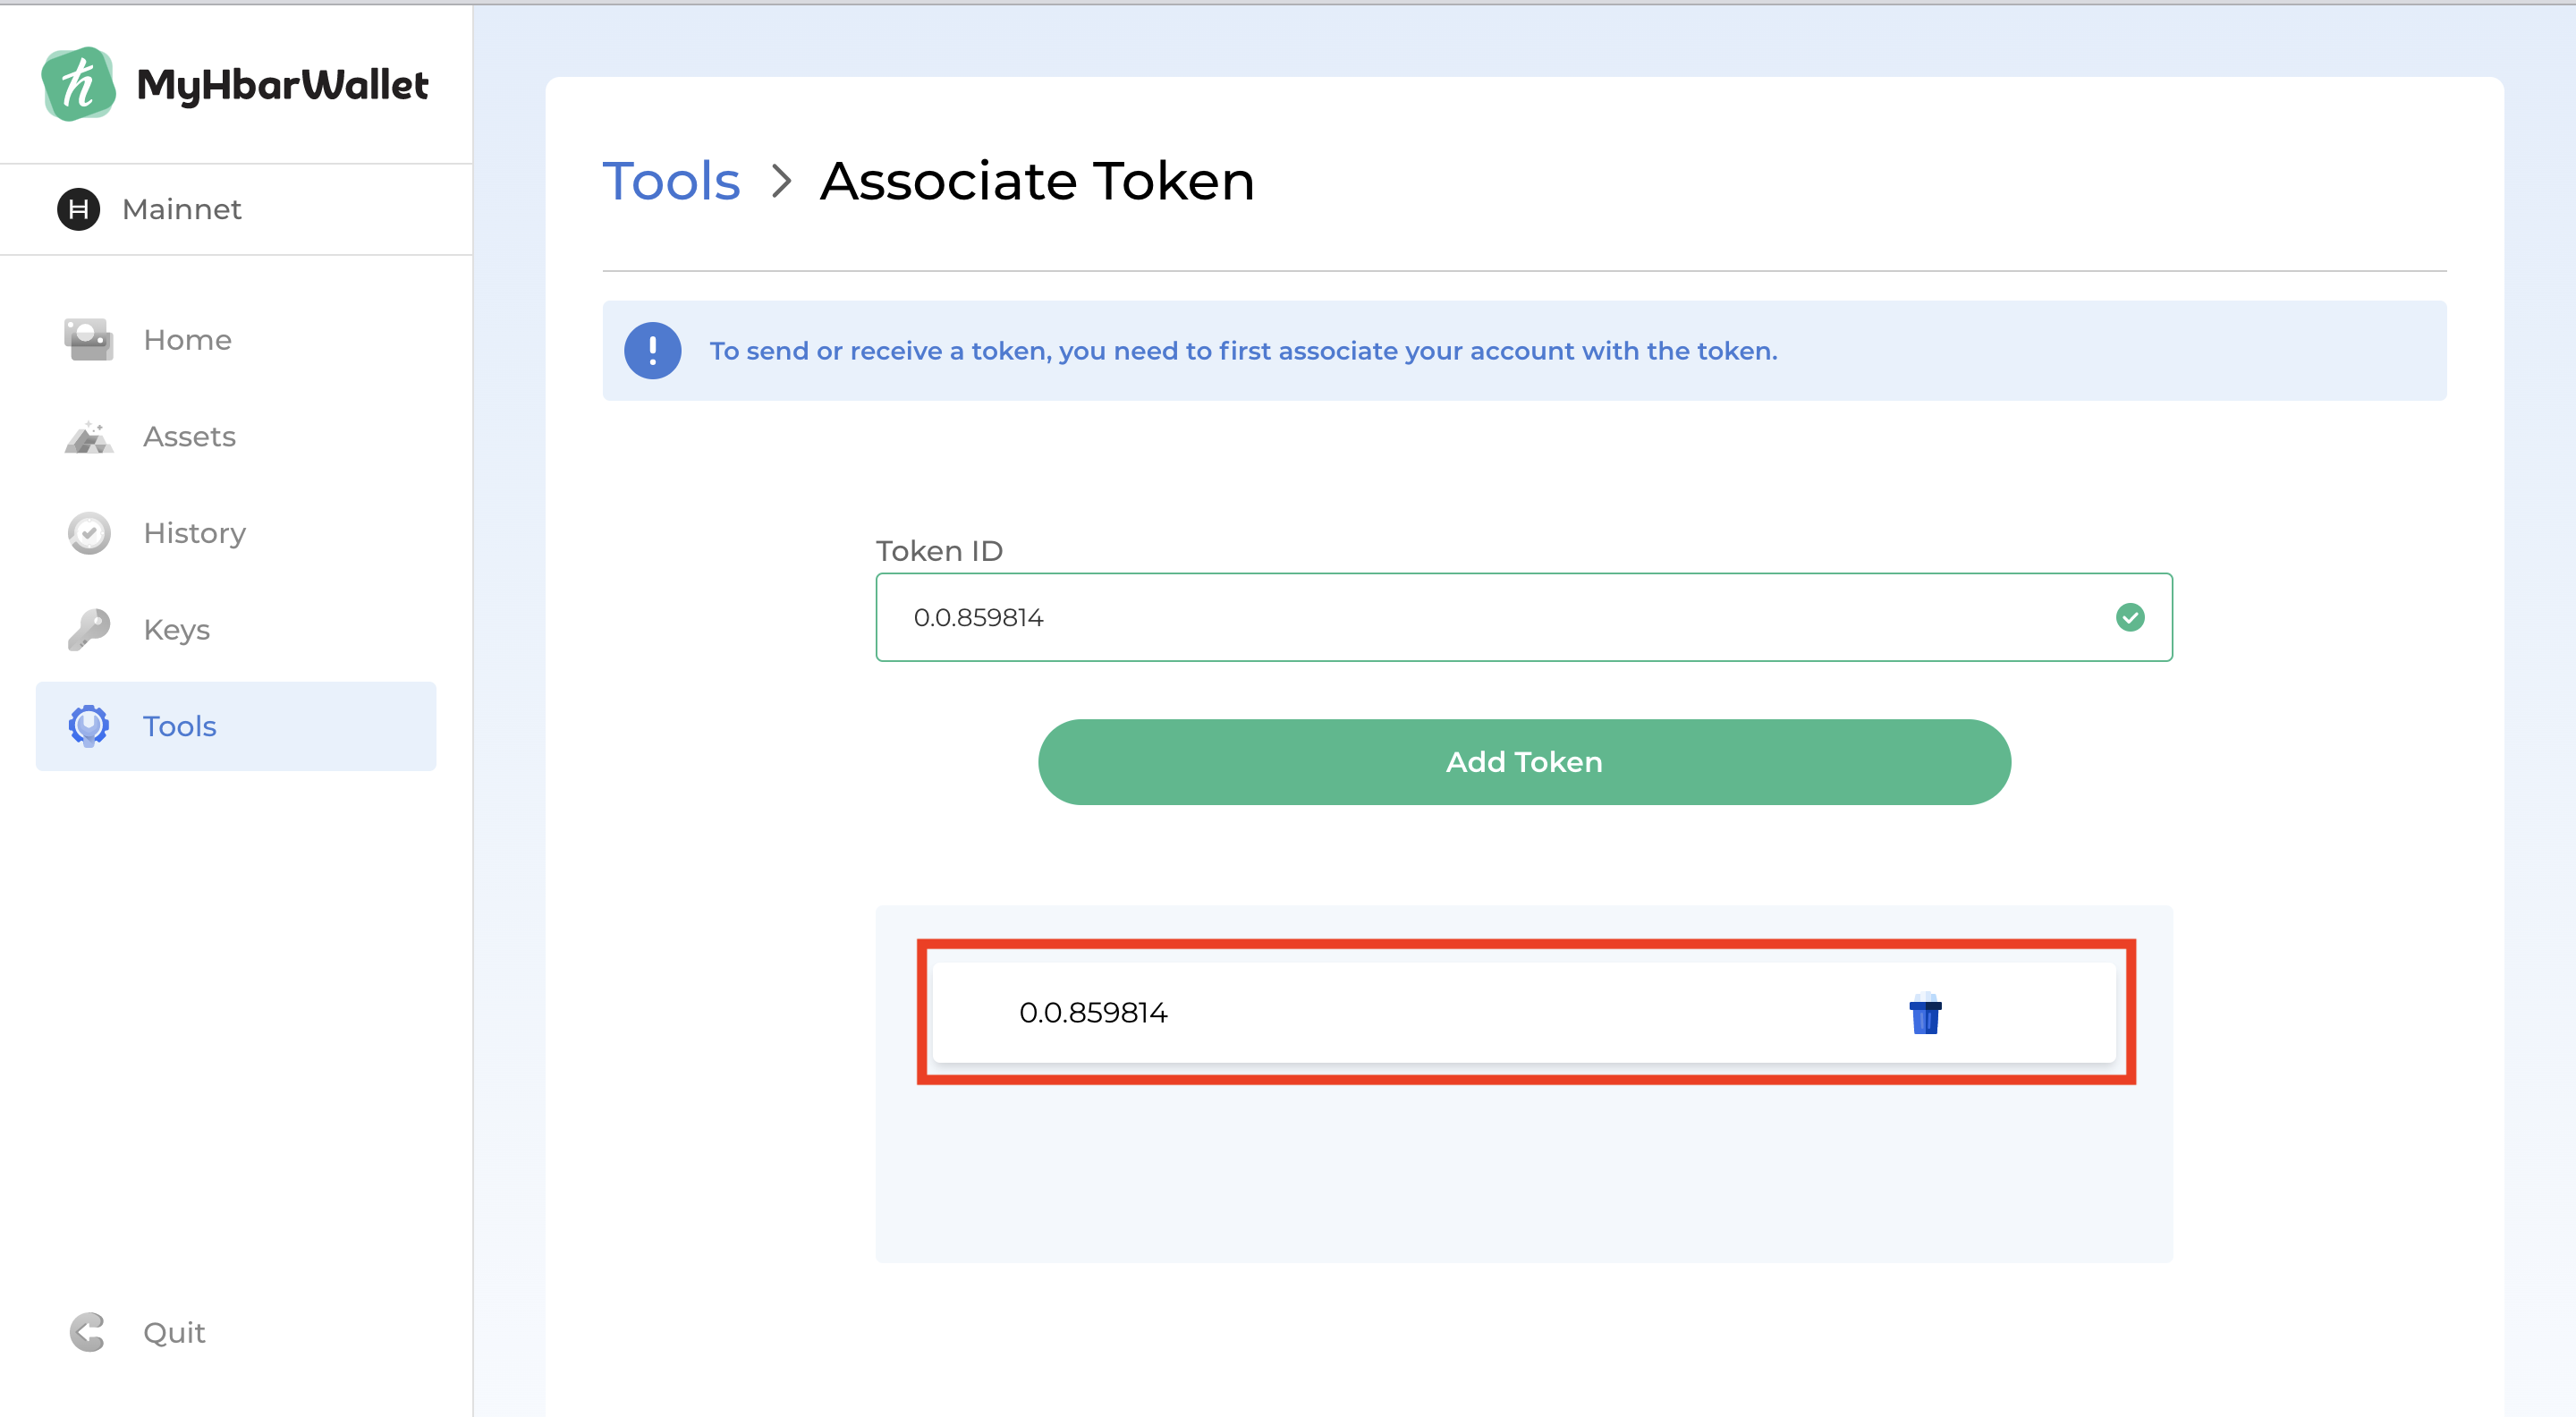Open the Home menu item
This screenshot has height=1417, width=2576.
(187, 340)
